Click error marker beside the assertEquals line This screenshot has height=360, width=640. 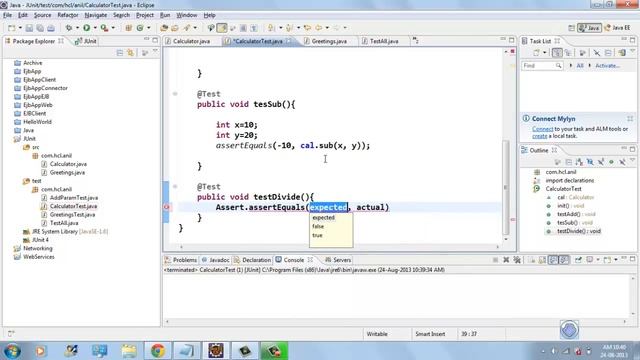tap(167, 207)
